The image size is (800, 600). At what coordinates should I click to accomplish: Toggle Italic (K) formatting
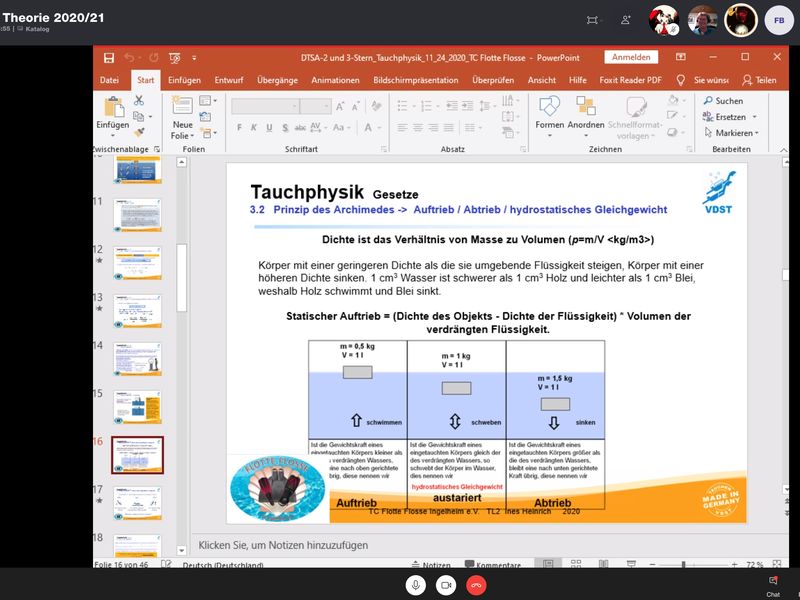tap(254, 128)
